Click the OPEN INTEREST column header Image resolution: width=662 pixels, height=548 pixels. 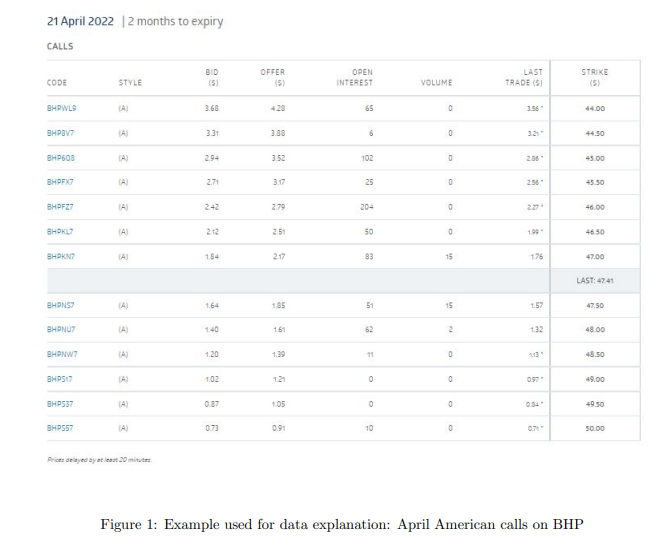click(355, 78)
